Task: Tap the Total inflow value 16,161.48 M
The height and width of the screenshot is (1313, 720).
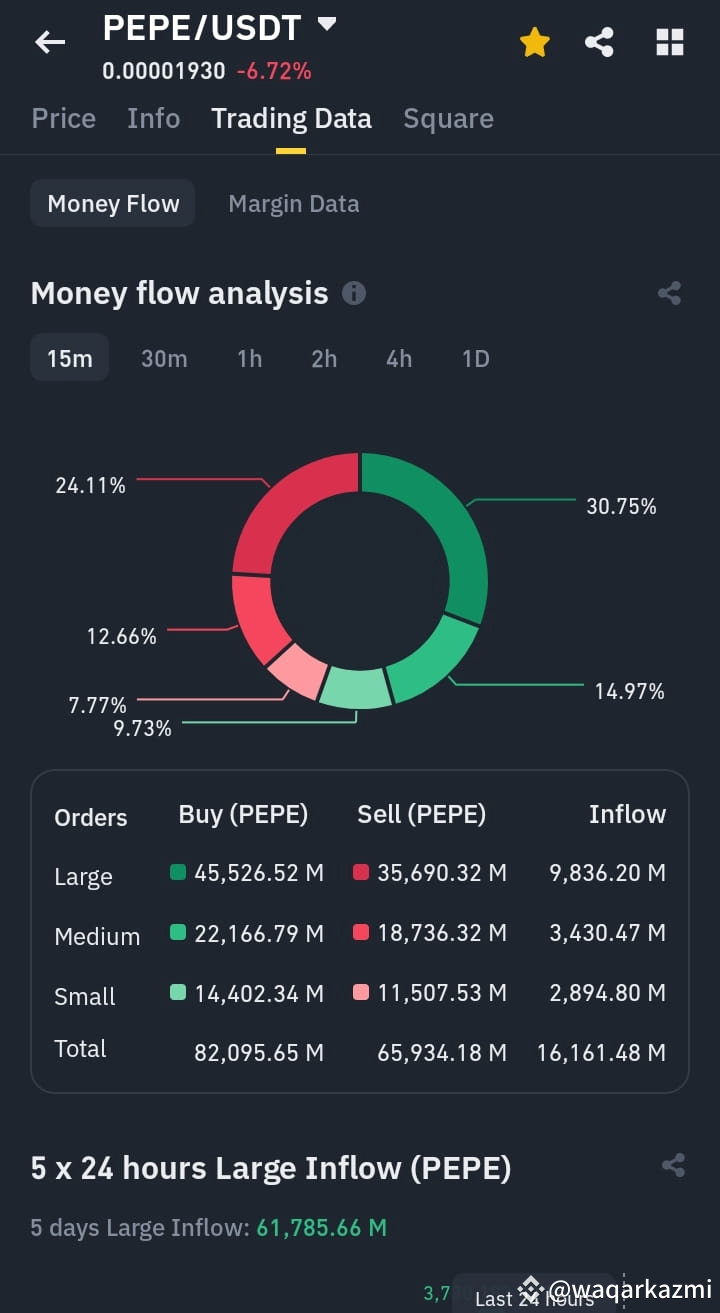Action: 601,1052
